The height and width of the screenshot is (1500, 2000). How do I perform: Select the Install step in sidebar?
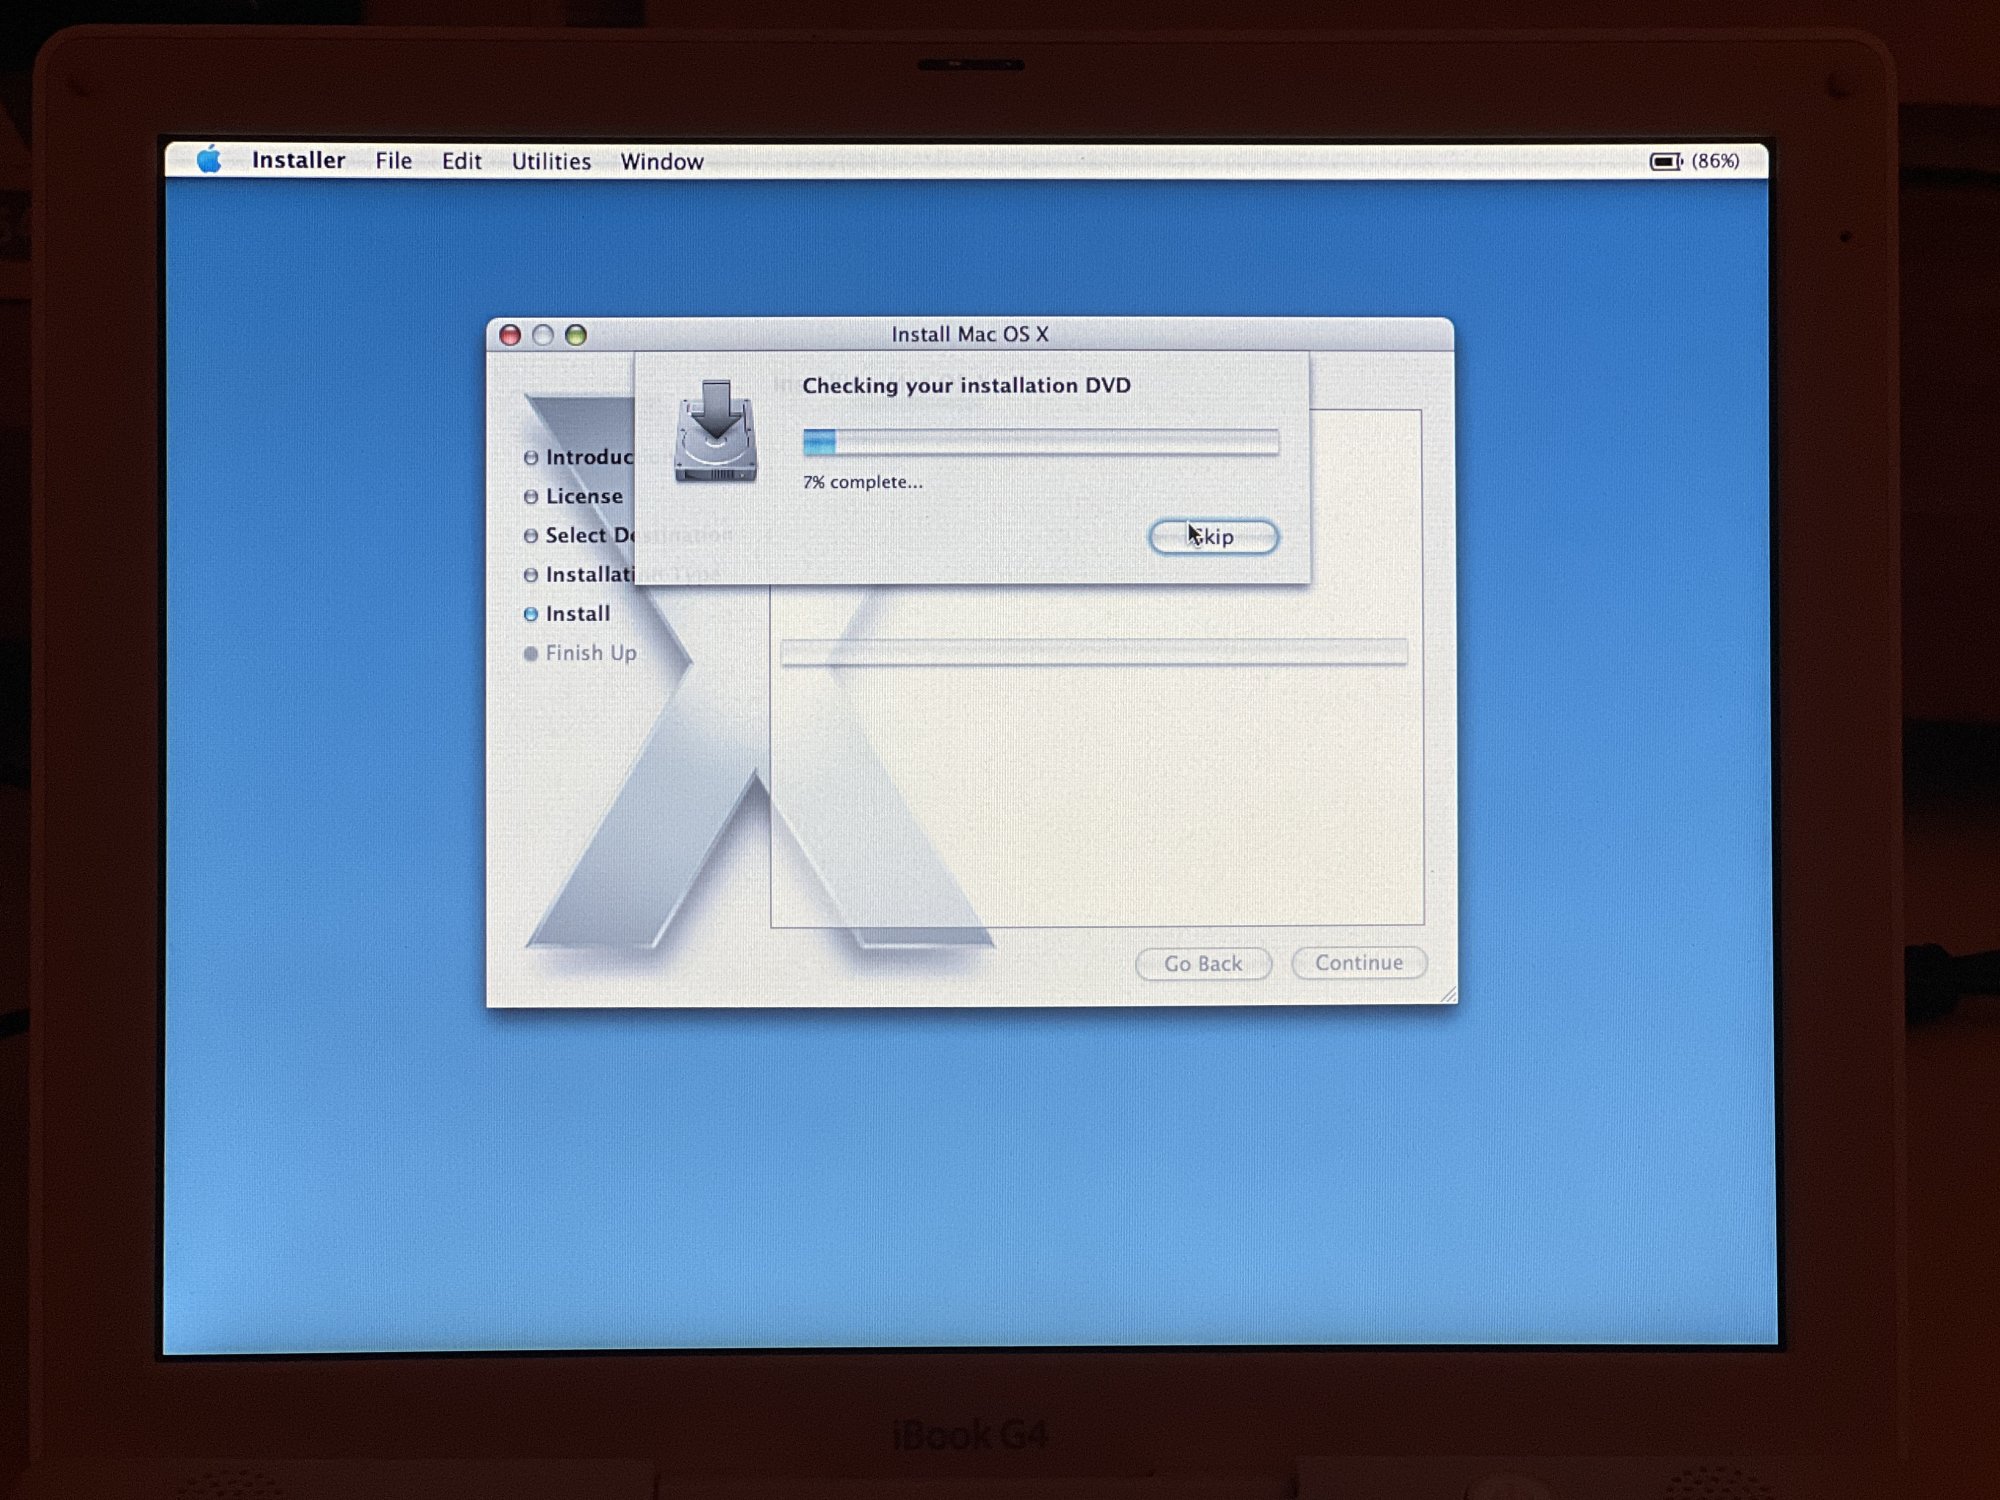coord(567,613)
